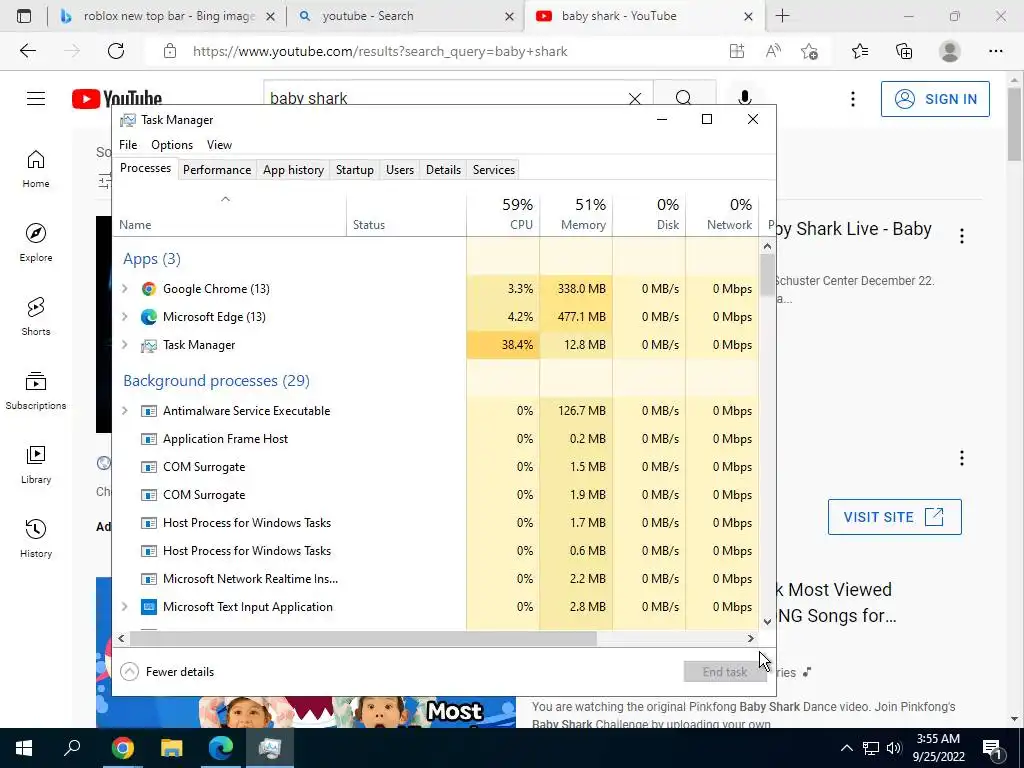This screenshot has height=768, width=1024.
Task: Clear the baby shark search text
Action: [x=635, y=99]
